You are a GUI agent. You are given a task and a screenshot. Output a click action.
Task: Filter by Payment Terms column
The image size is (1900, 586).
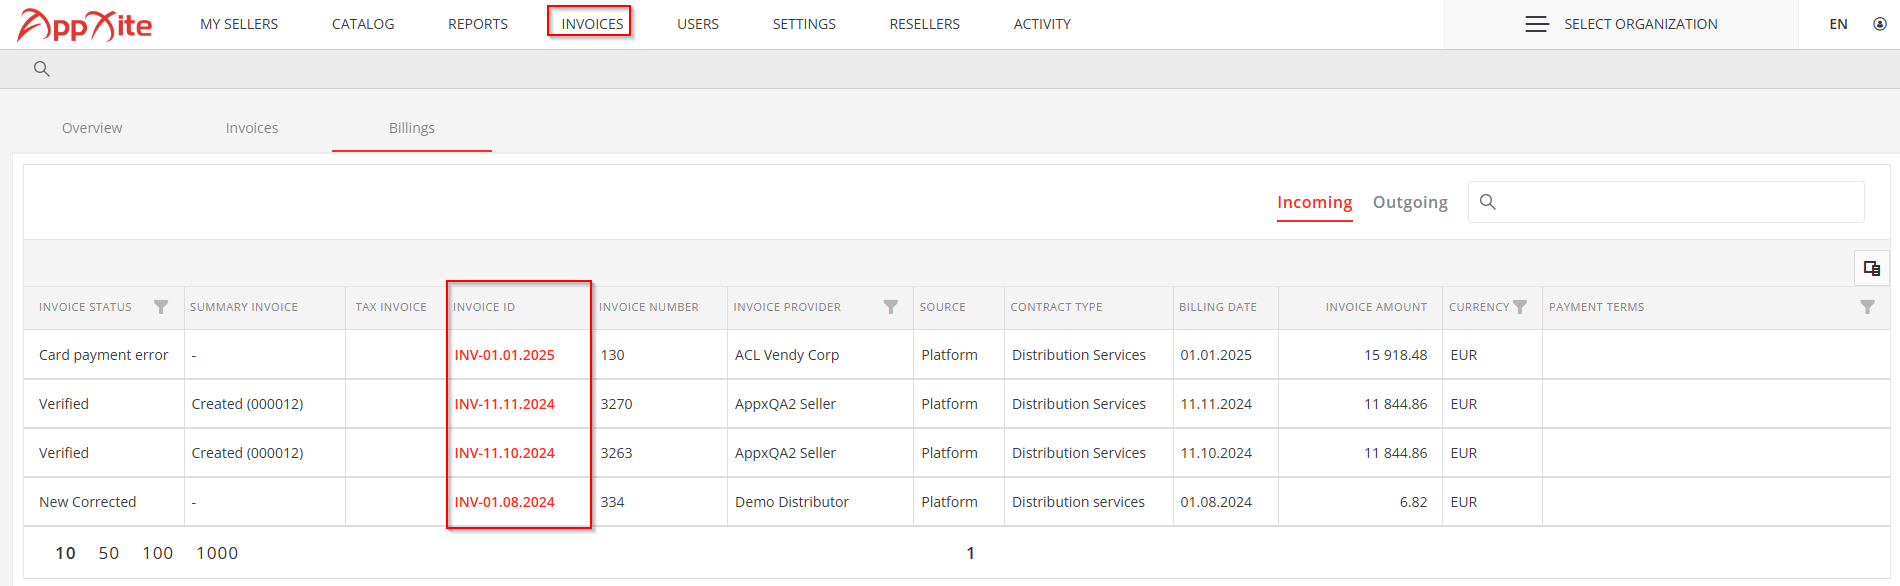pyautogui.click(x=1867, y=307)
